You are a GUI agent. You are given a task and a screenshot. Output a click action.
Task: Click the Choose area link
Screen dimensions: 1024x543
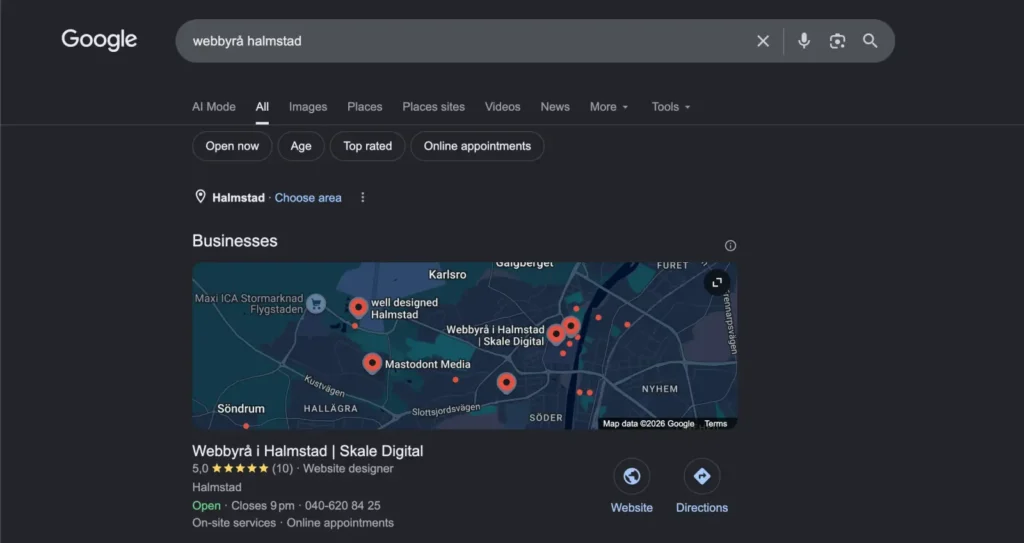coord(308,197)
